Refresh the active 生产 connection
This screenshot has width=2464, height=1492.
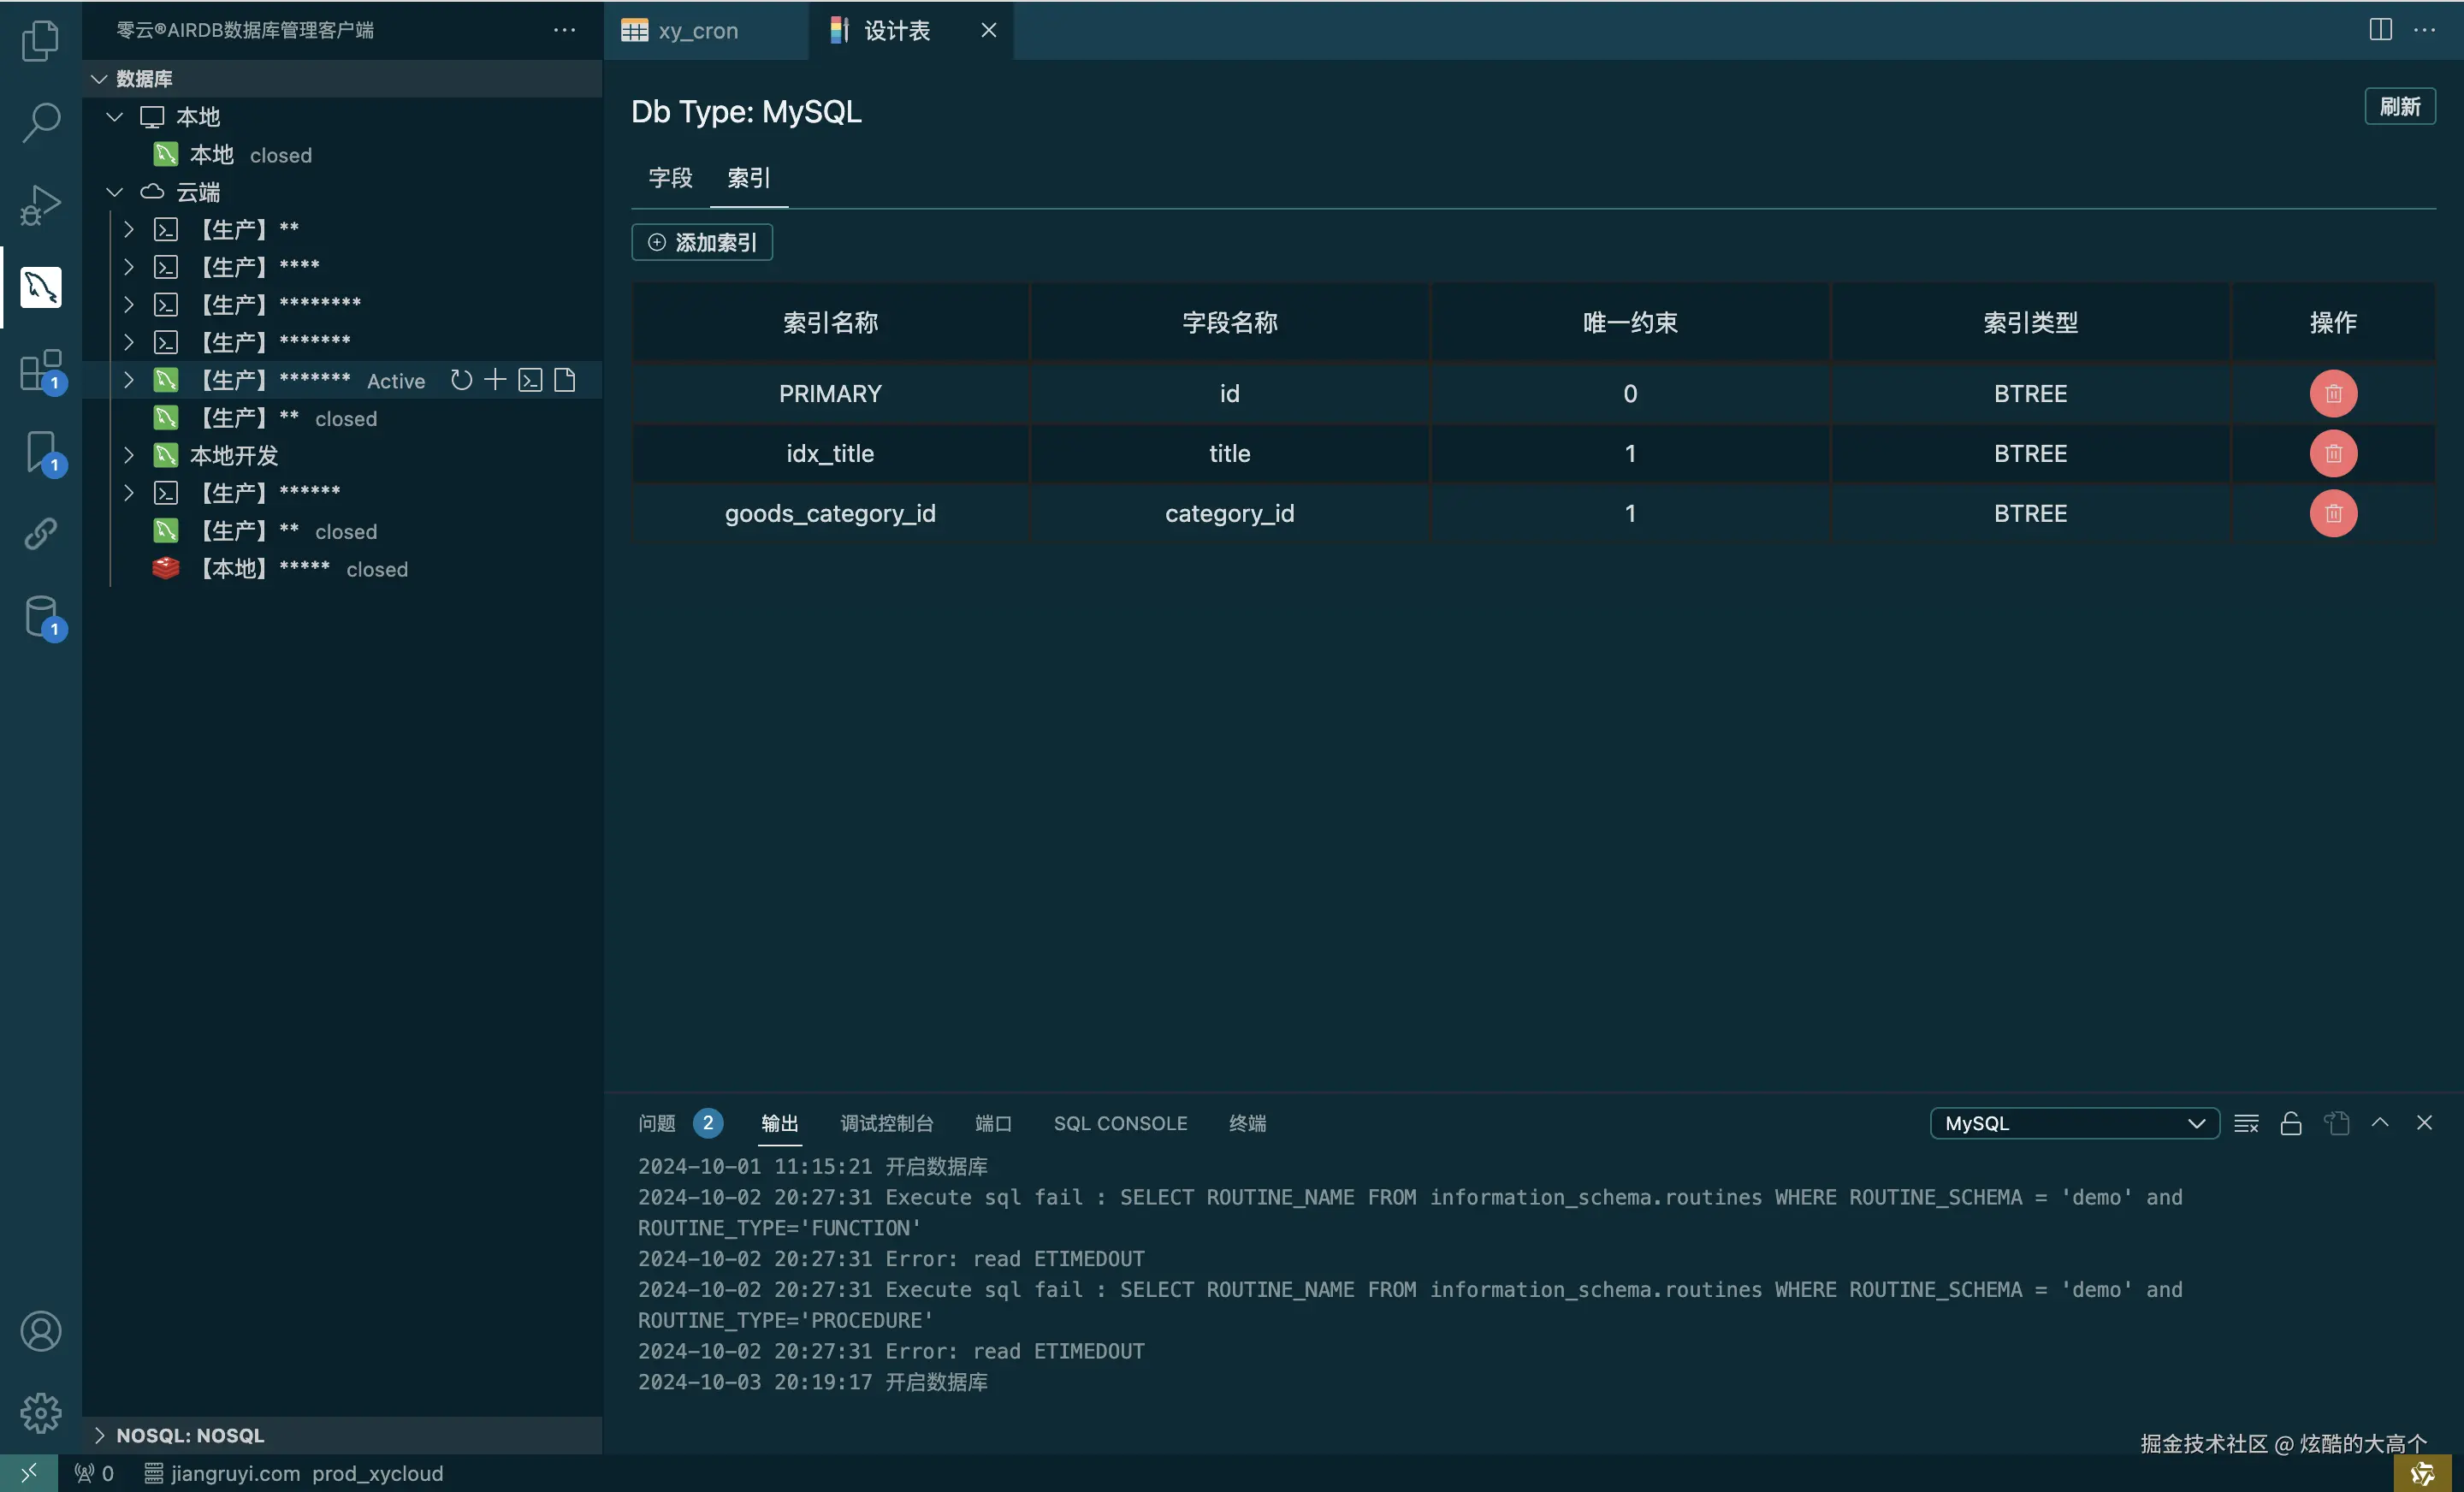click(461, 380)
